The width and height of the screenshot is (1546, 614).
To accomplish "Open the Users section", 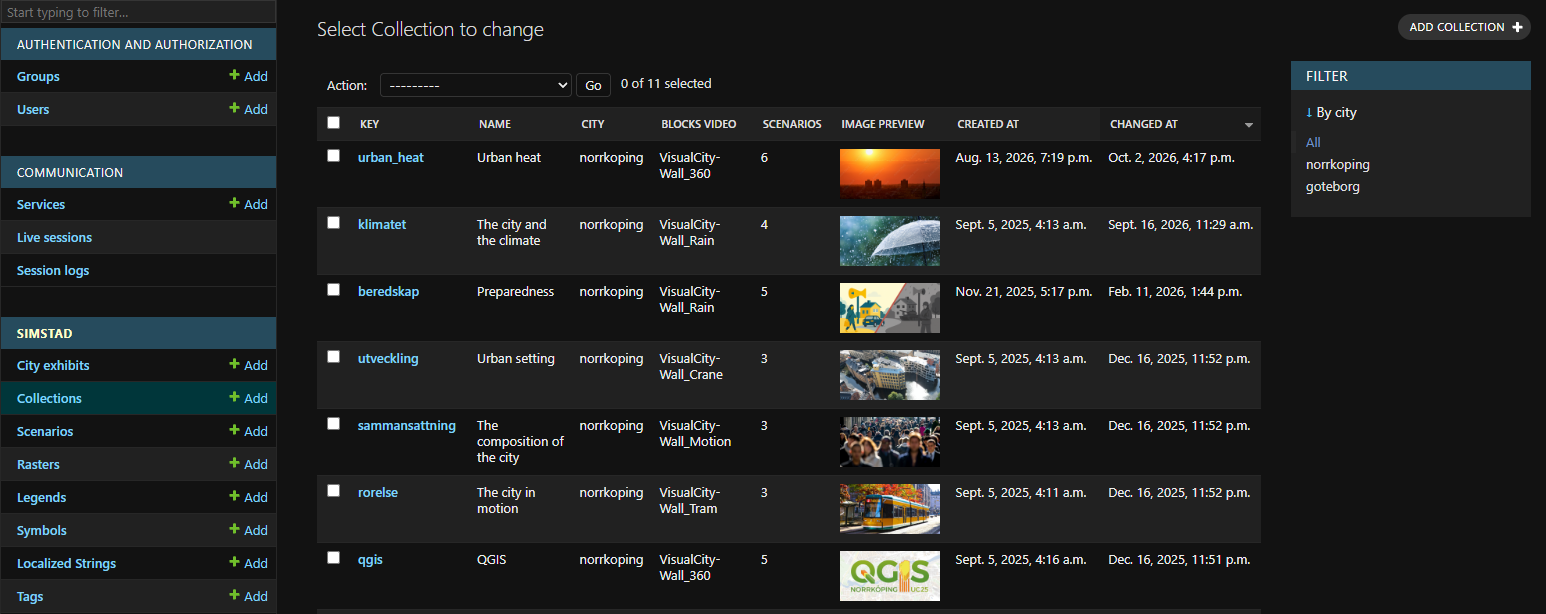I will click(x=33, y=109).
